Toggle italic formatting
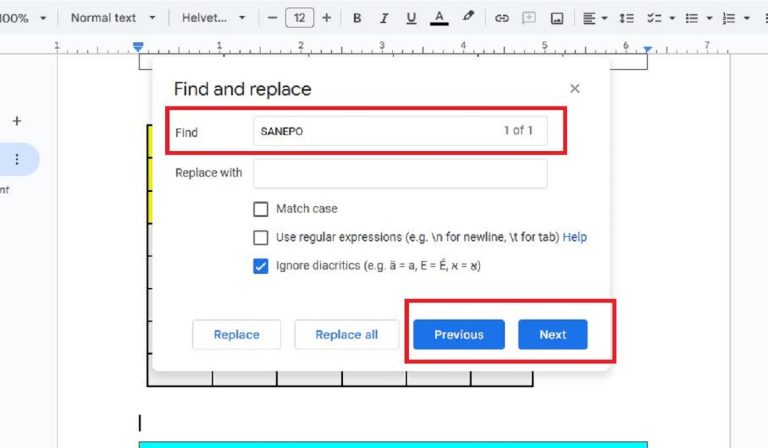The height and width of the screenshot is (448, 768). click(x=384, y=18)
